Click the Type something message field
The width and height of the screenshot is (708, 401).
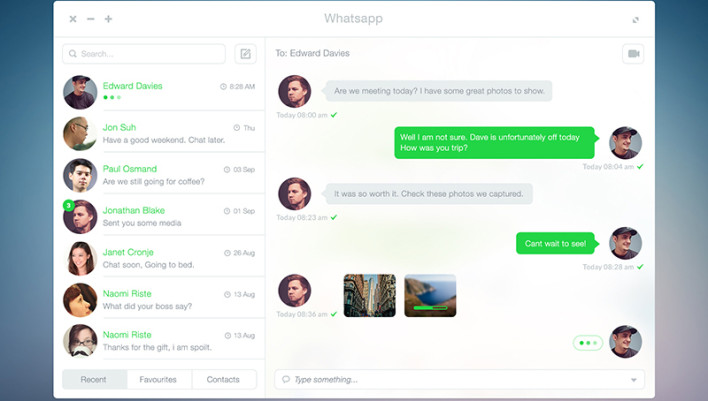pyautogui.click(x=459, y=379)
